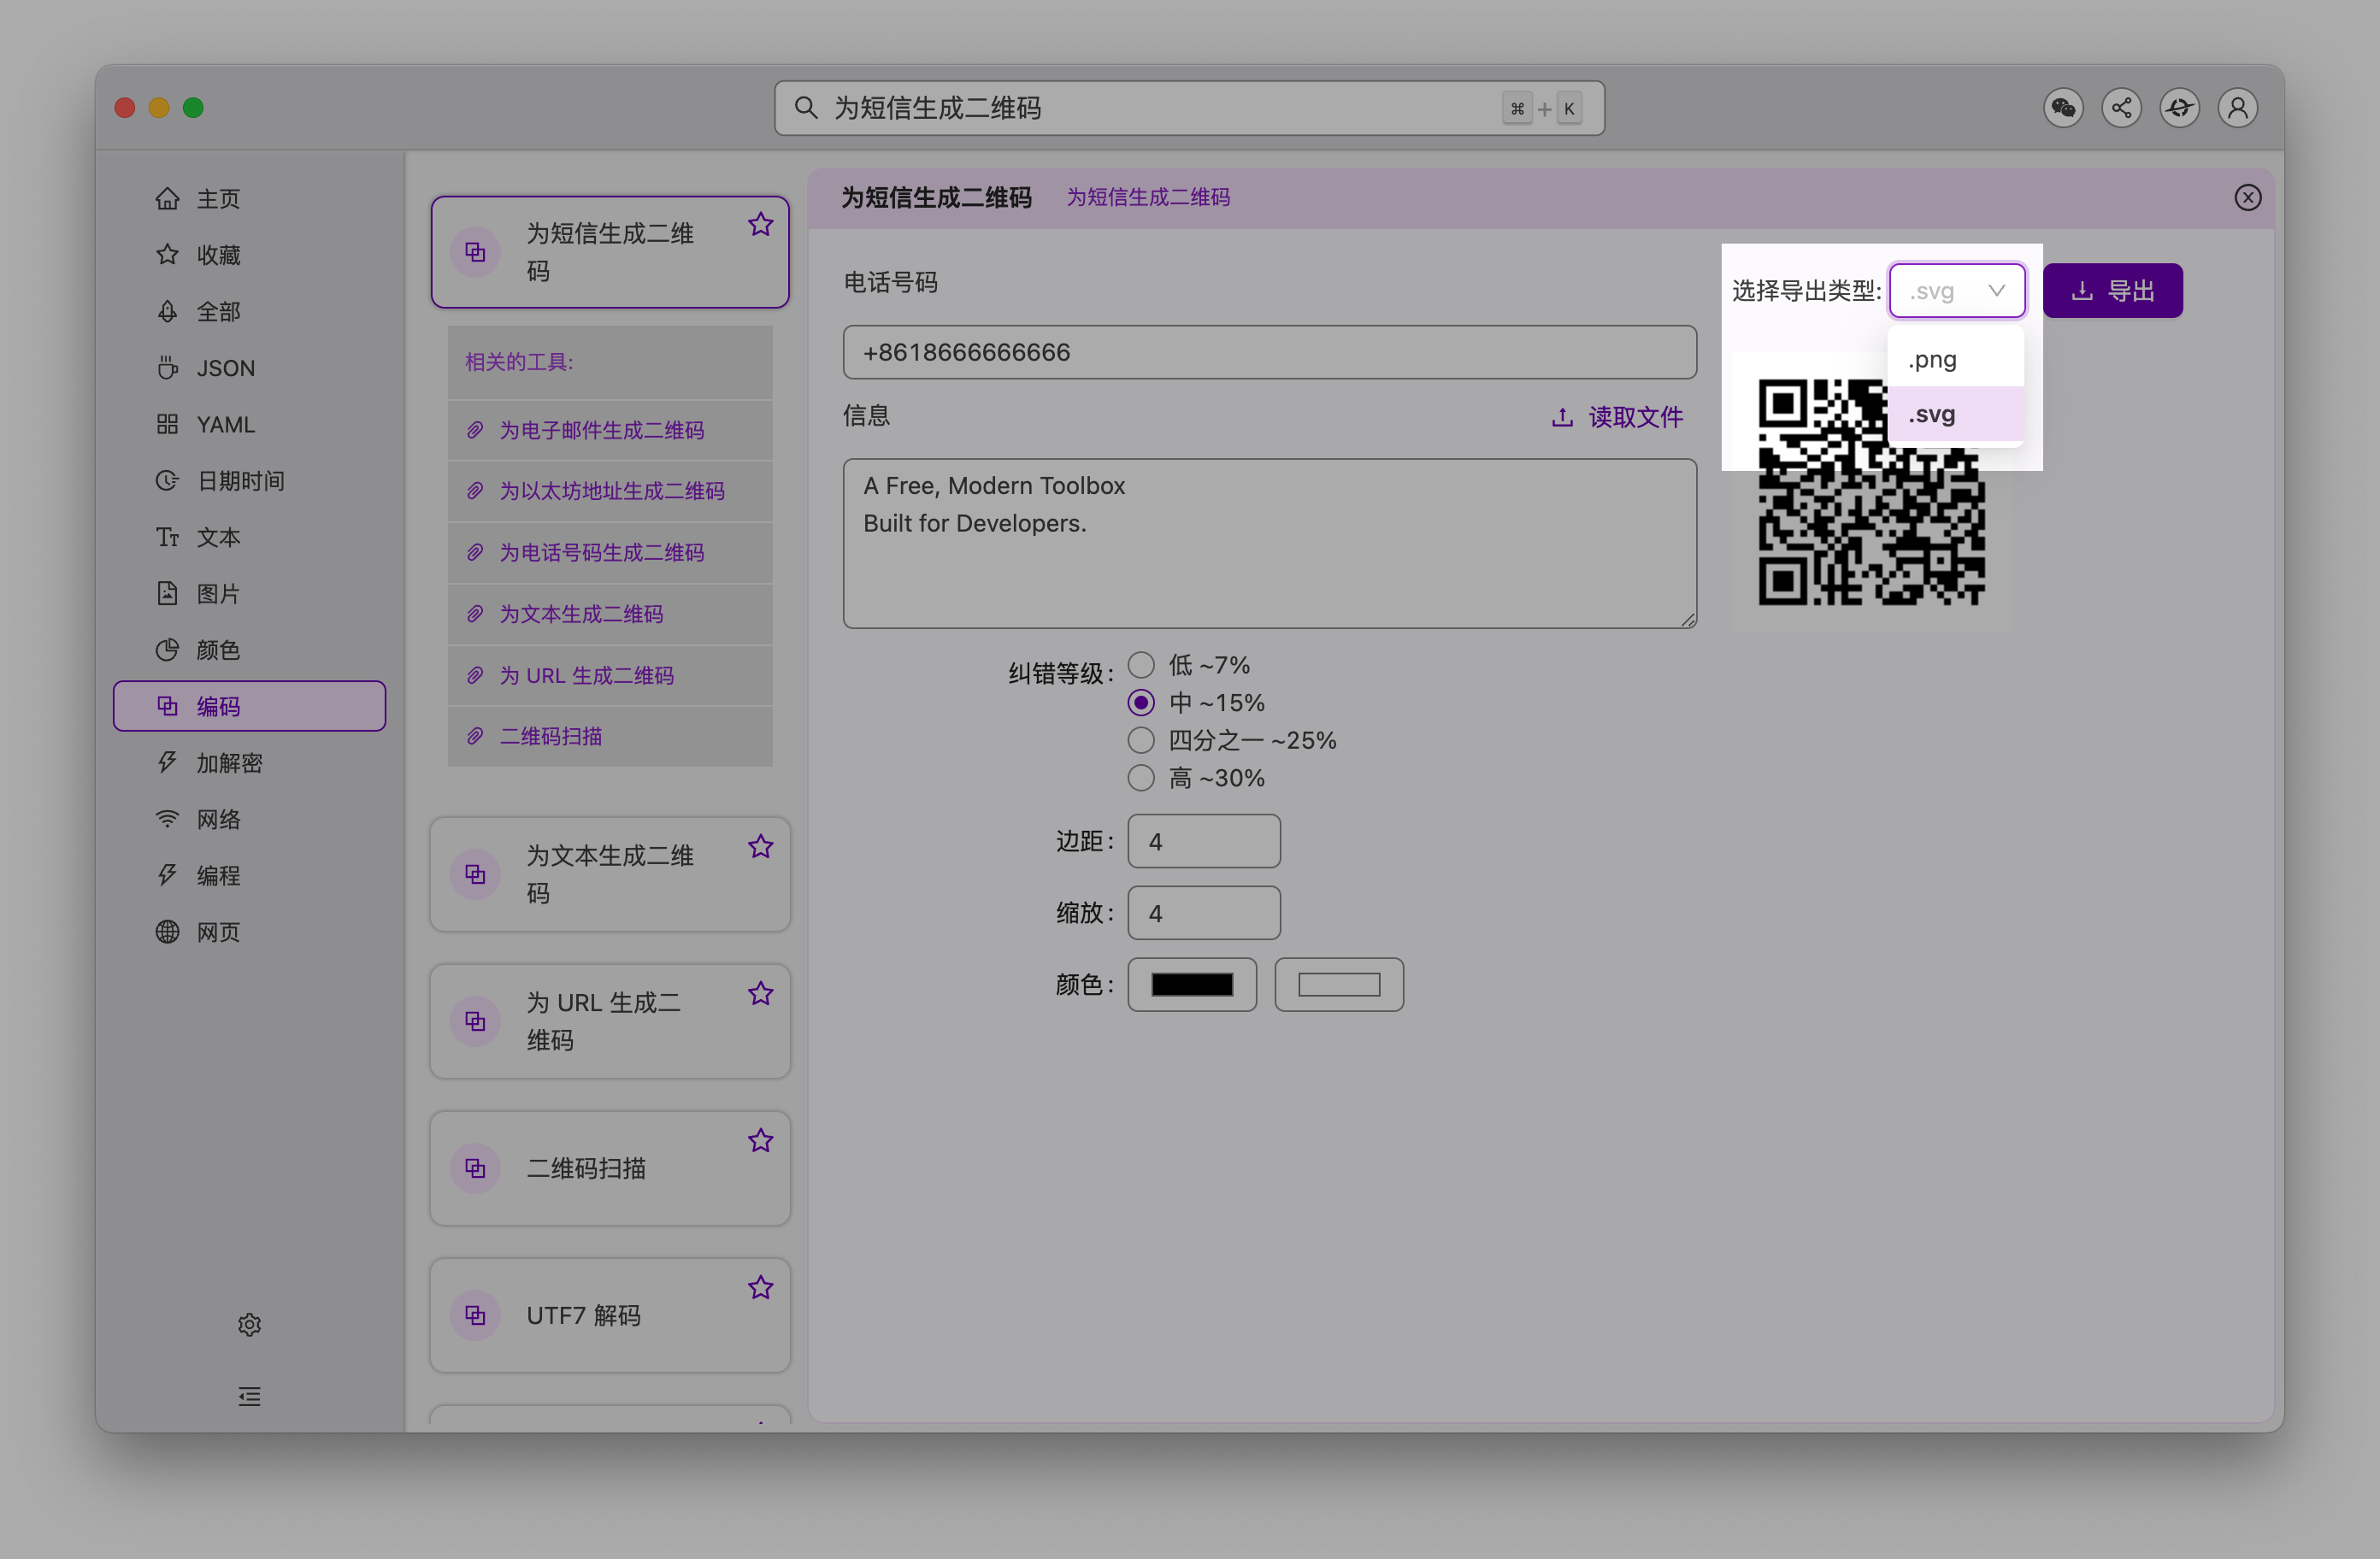Star the 为 URL 生成二维码 card

(x=761, y=994)
